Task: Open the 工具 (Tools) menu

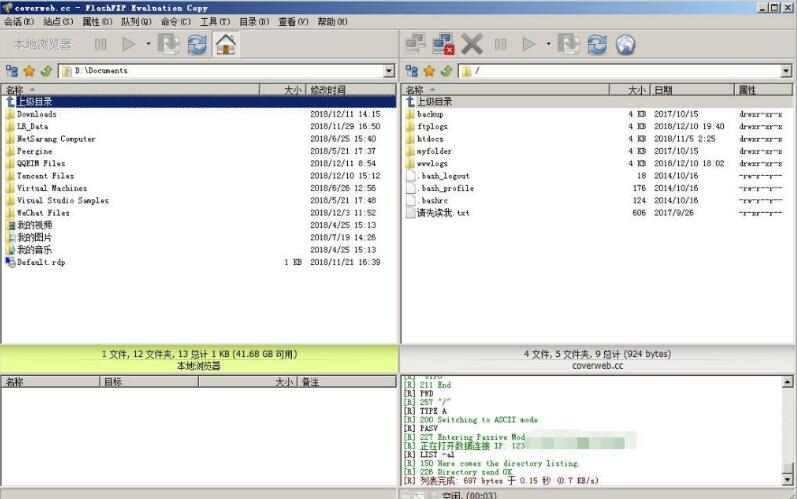Action: point(213,21)
